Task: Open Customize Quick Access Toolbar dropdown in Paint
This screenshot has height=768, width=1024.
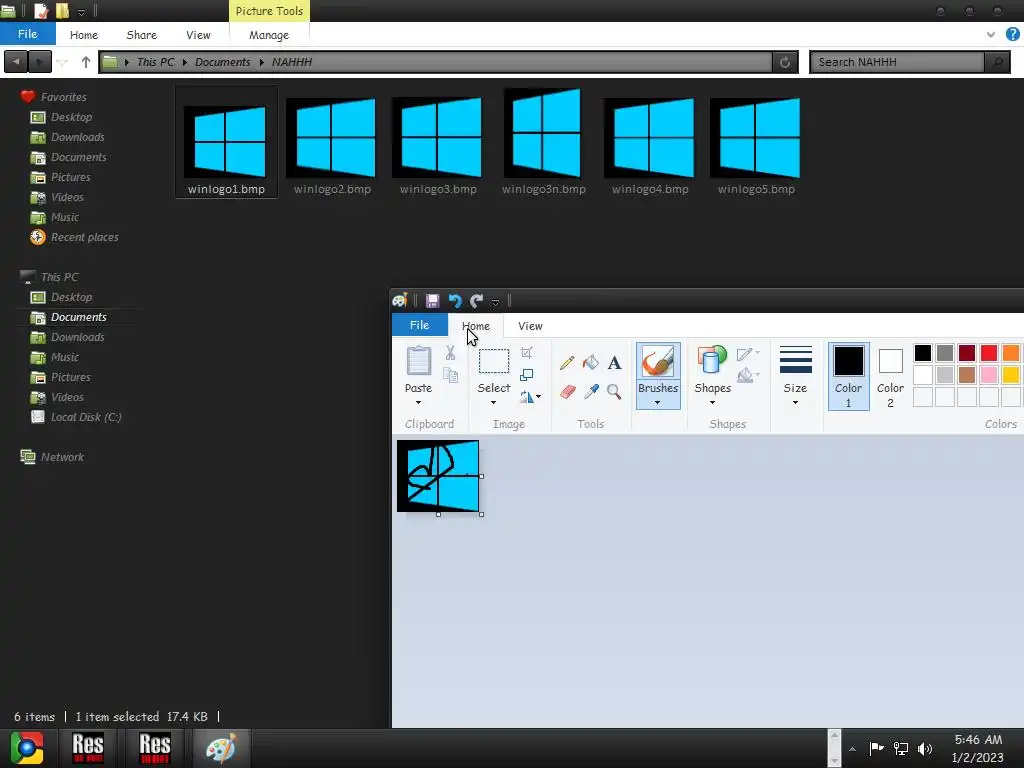Action: tap(496, 302)
